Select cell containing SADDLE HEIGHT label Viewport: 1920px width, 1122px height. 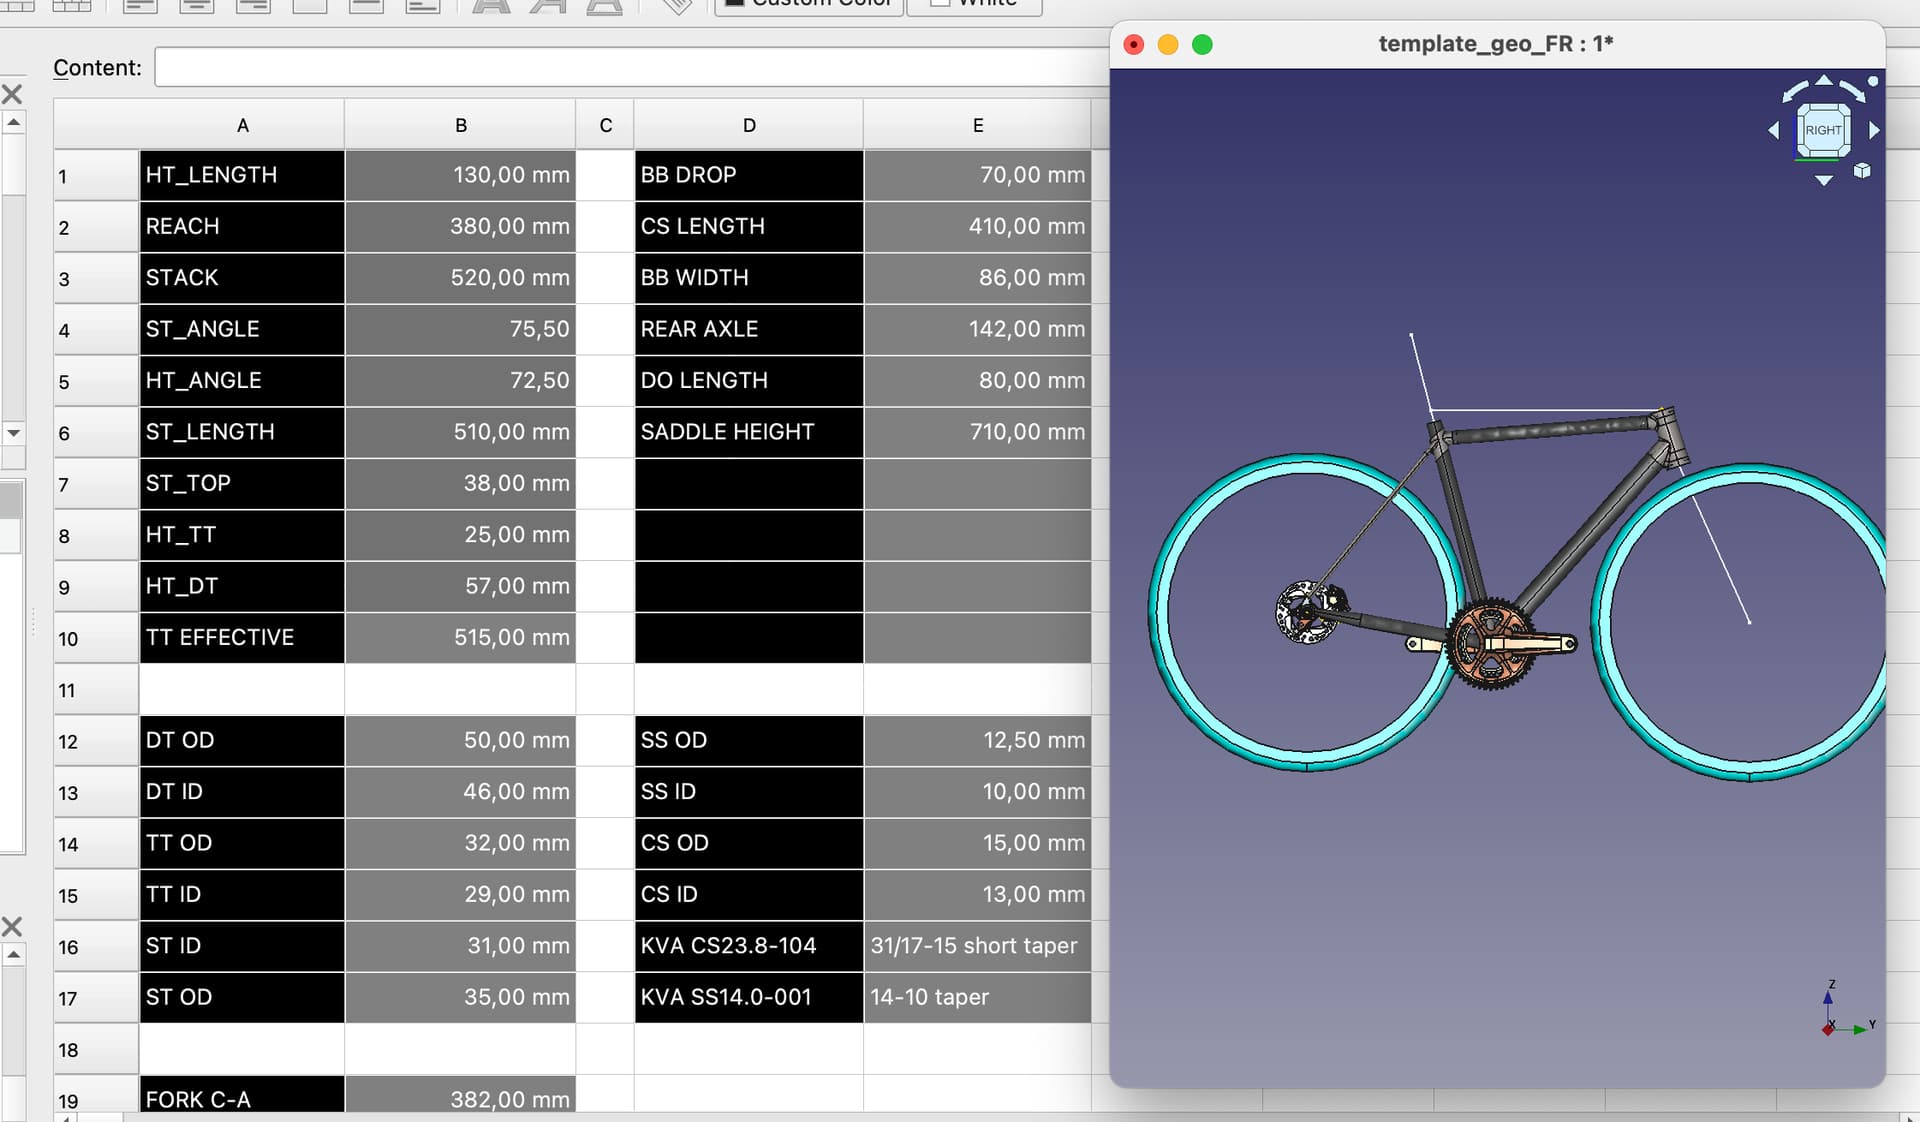(748, 432)
